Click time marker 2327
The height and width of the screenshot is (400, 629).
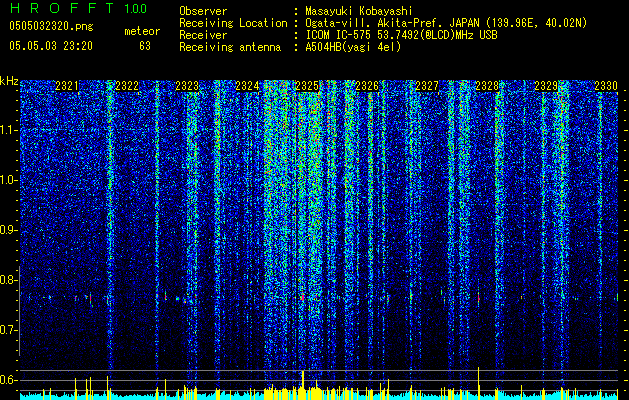click(x=427, y=86)
